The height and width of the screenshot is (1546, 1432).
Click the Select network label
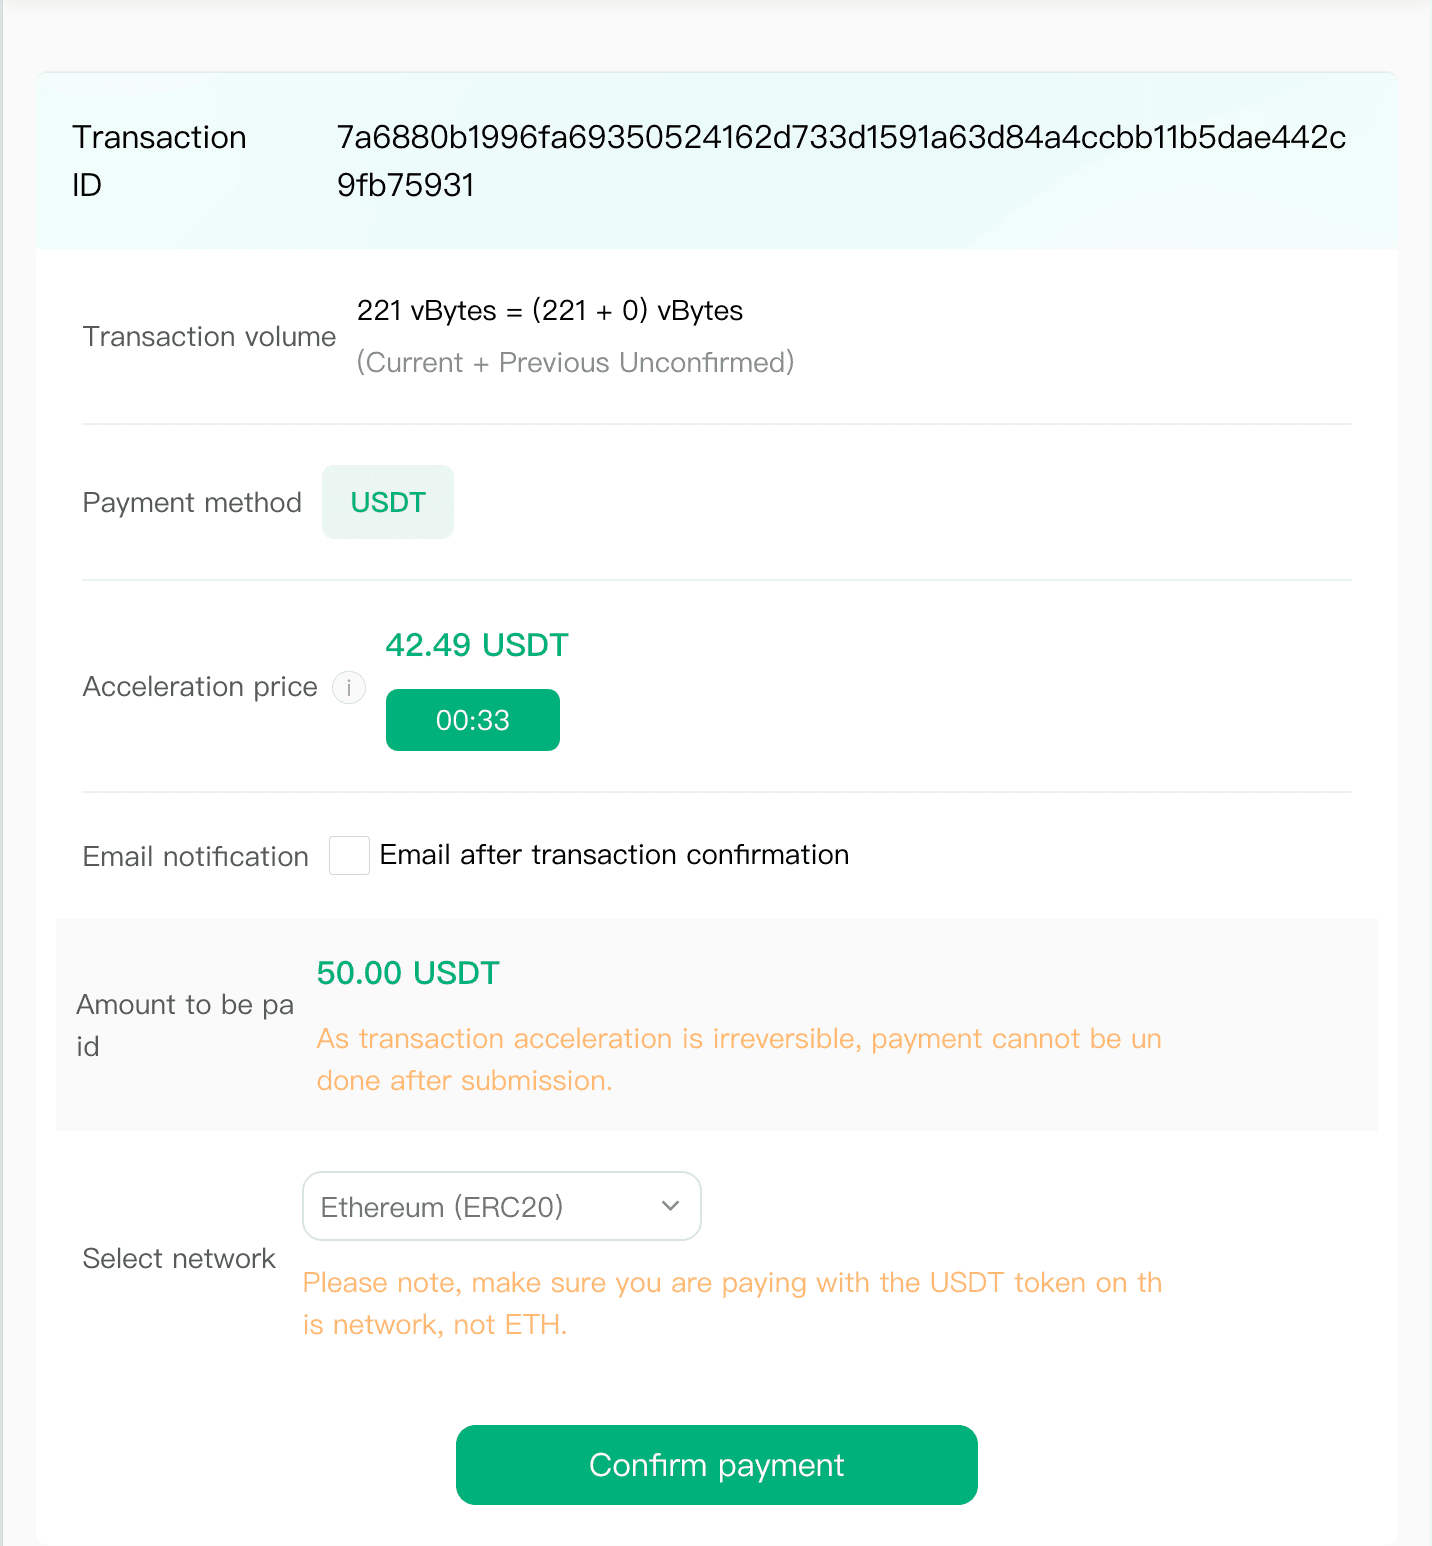[179, 1258]
